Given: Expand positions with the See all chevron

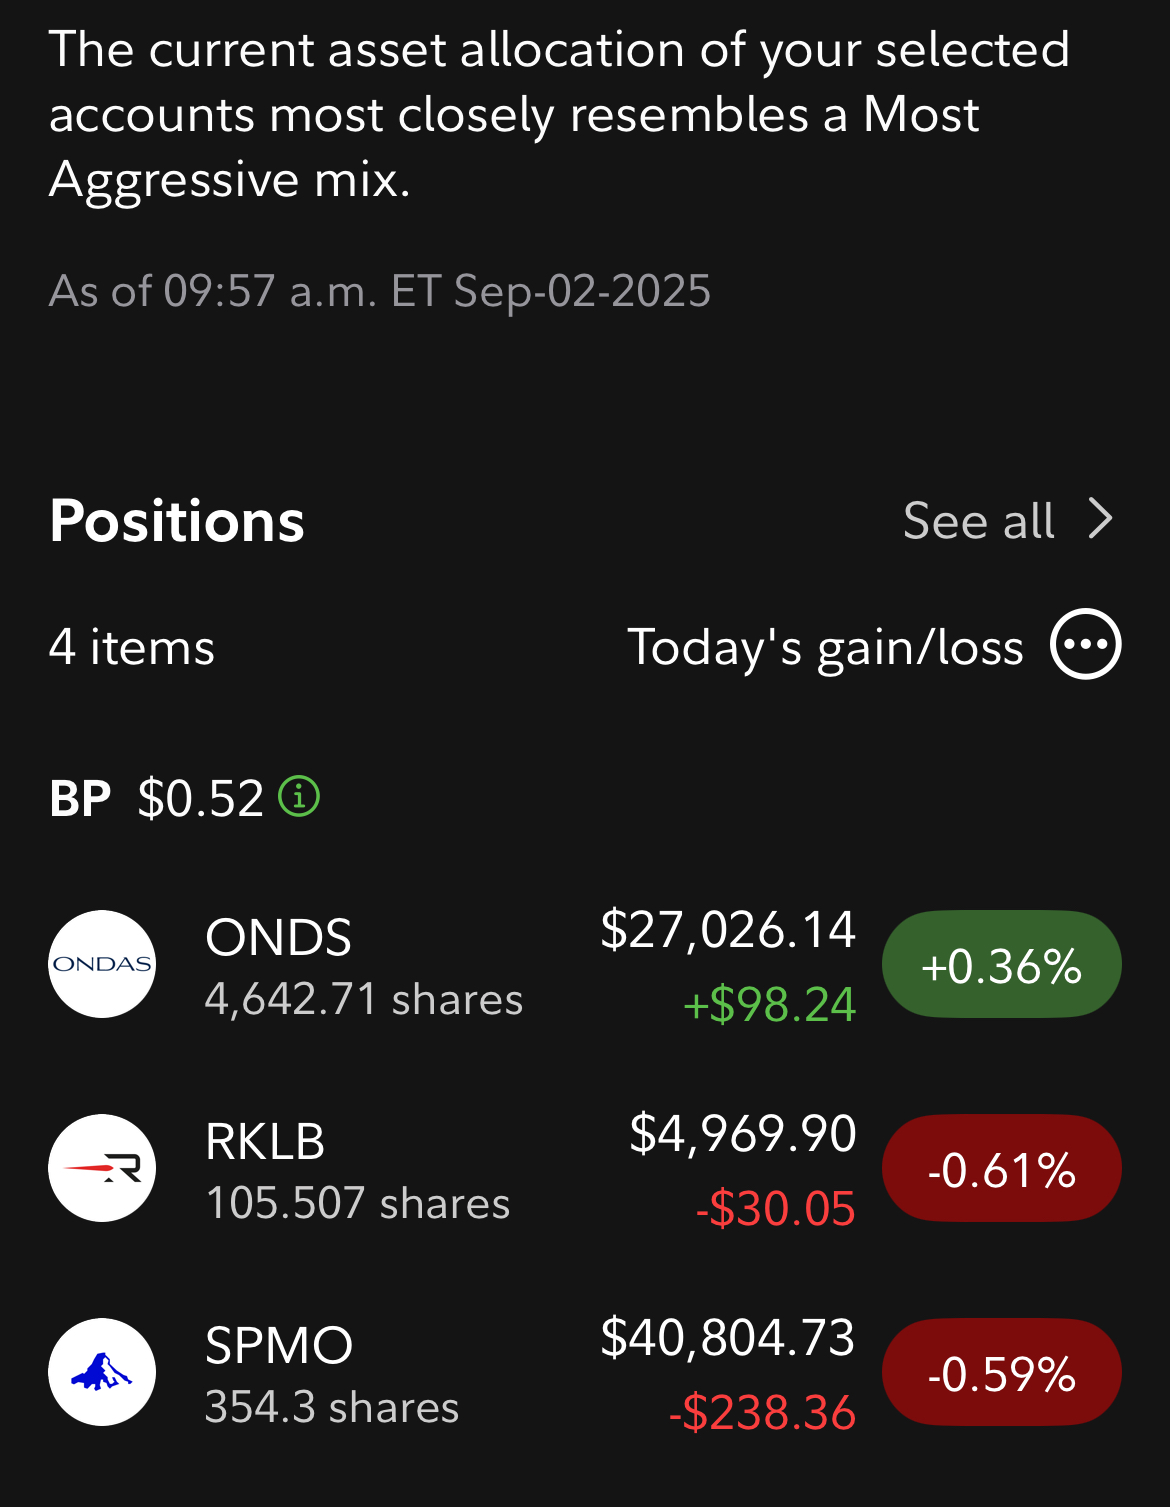Looking at the screenshot, I should 1101,519.
